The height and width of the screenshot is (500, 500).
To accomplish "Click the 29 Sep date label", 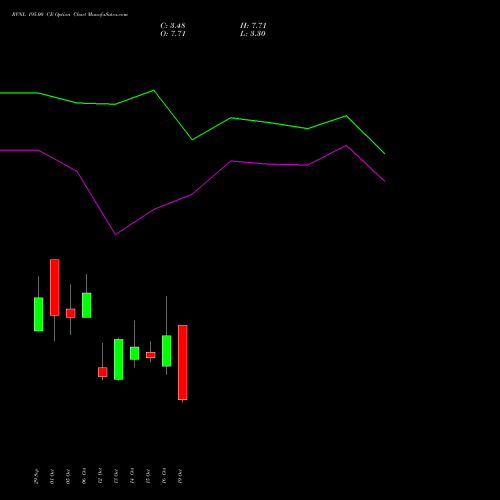I will [x=36, y=476].
